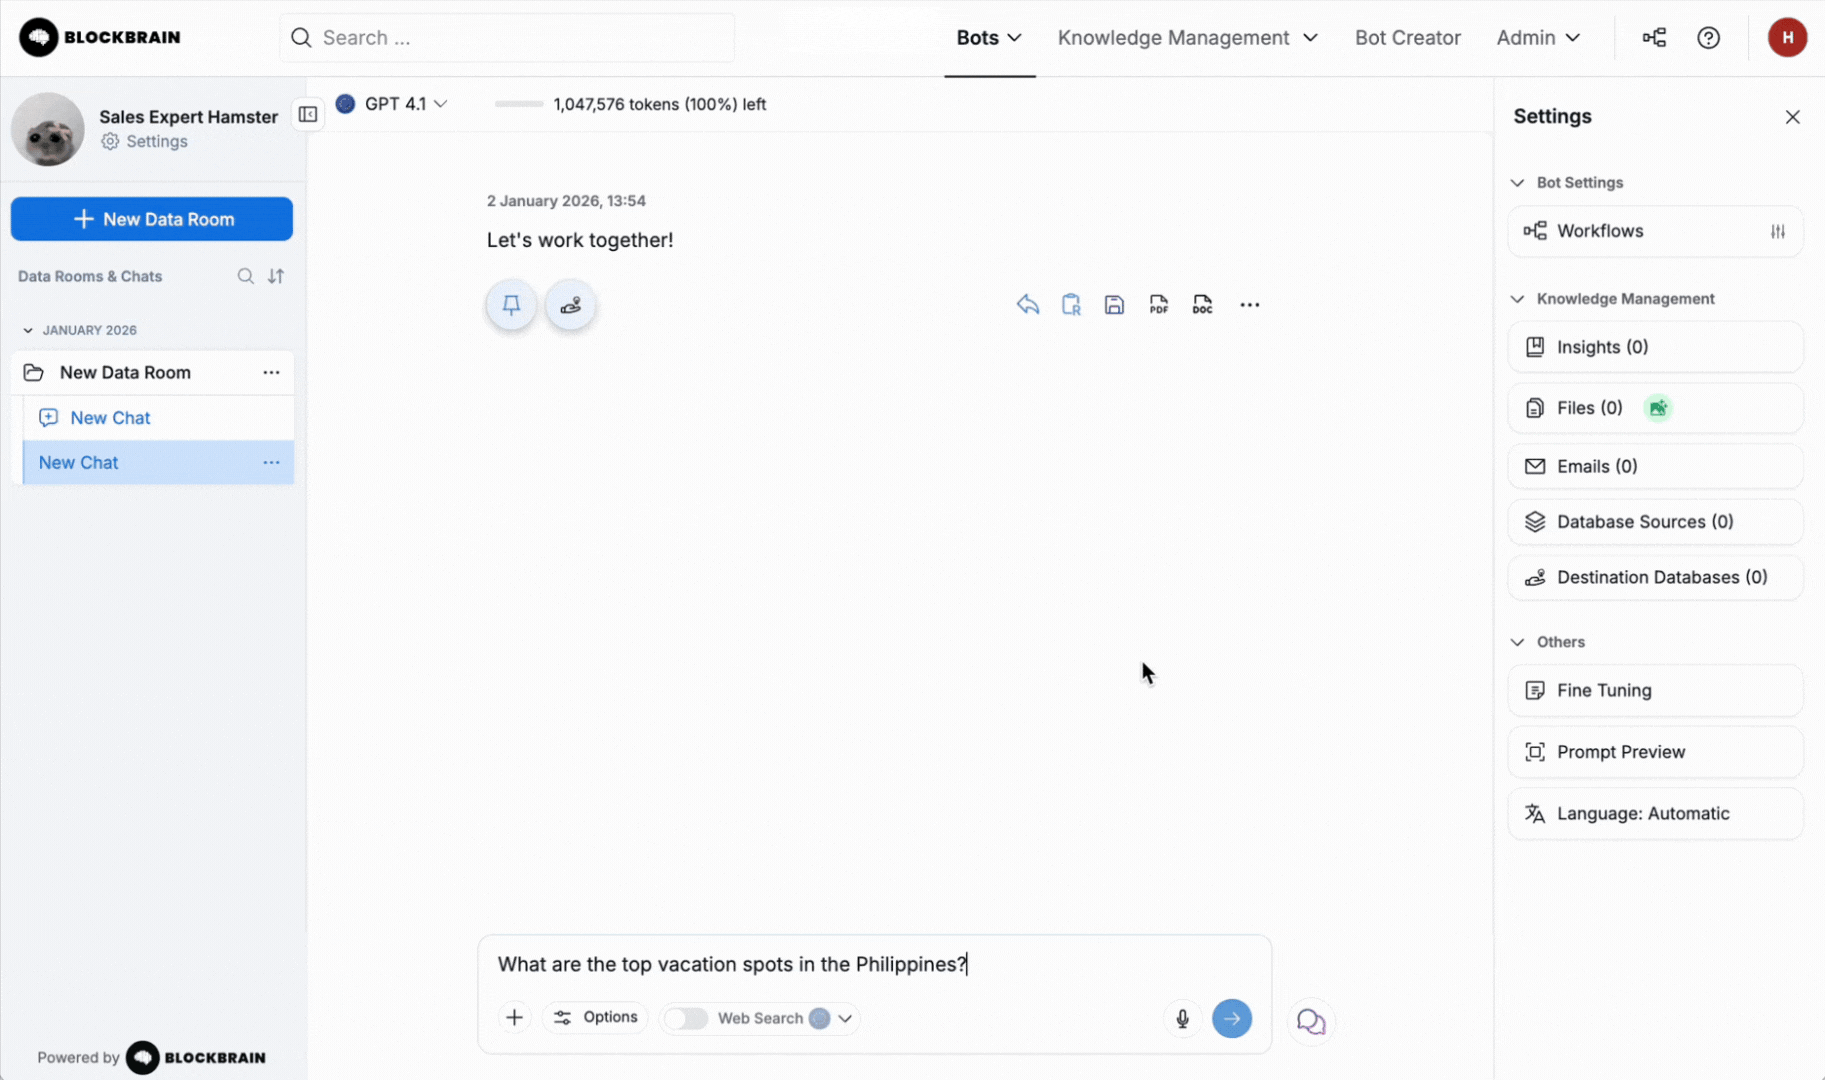Open the Knowledge Management menu
1825x1080 pixels.
(x=1187, y=38)
